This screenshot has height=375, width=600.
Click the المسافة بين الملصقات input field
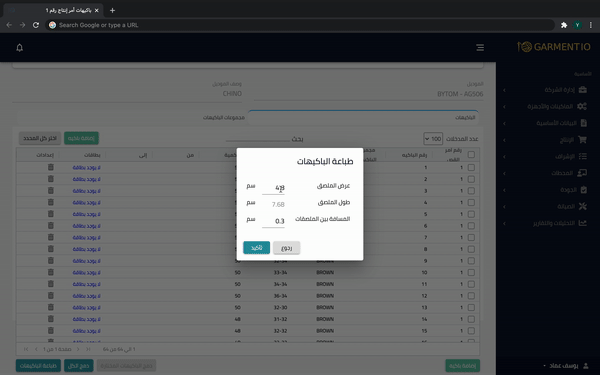(x=273, y=221)
